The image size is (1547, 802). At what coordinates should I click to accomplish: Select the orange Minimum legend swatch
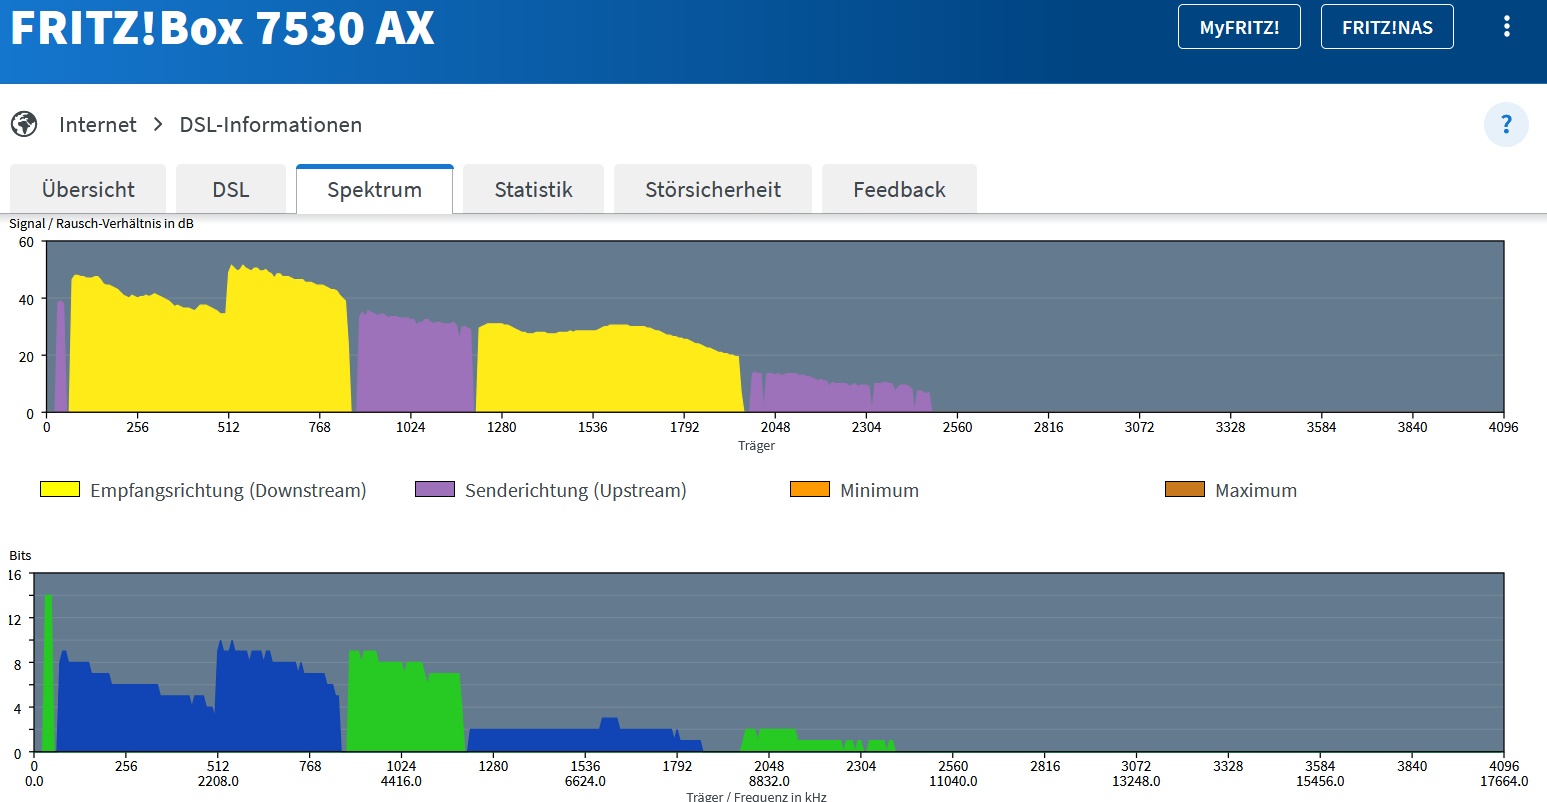810,490
